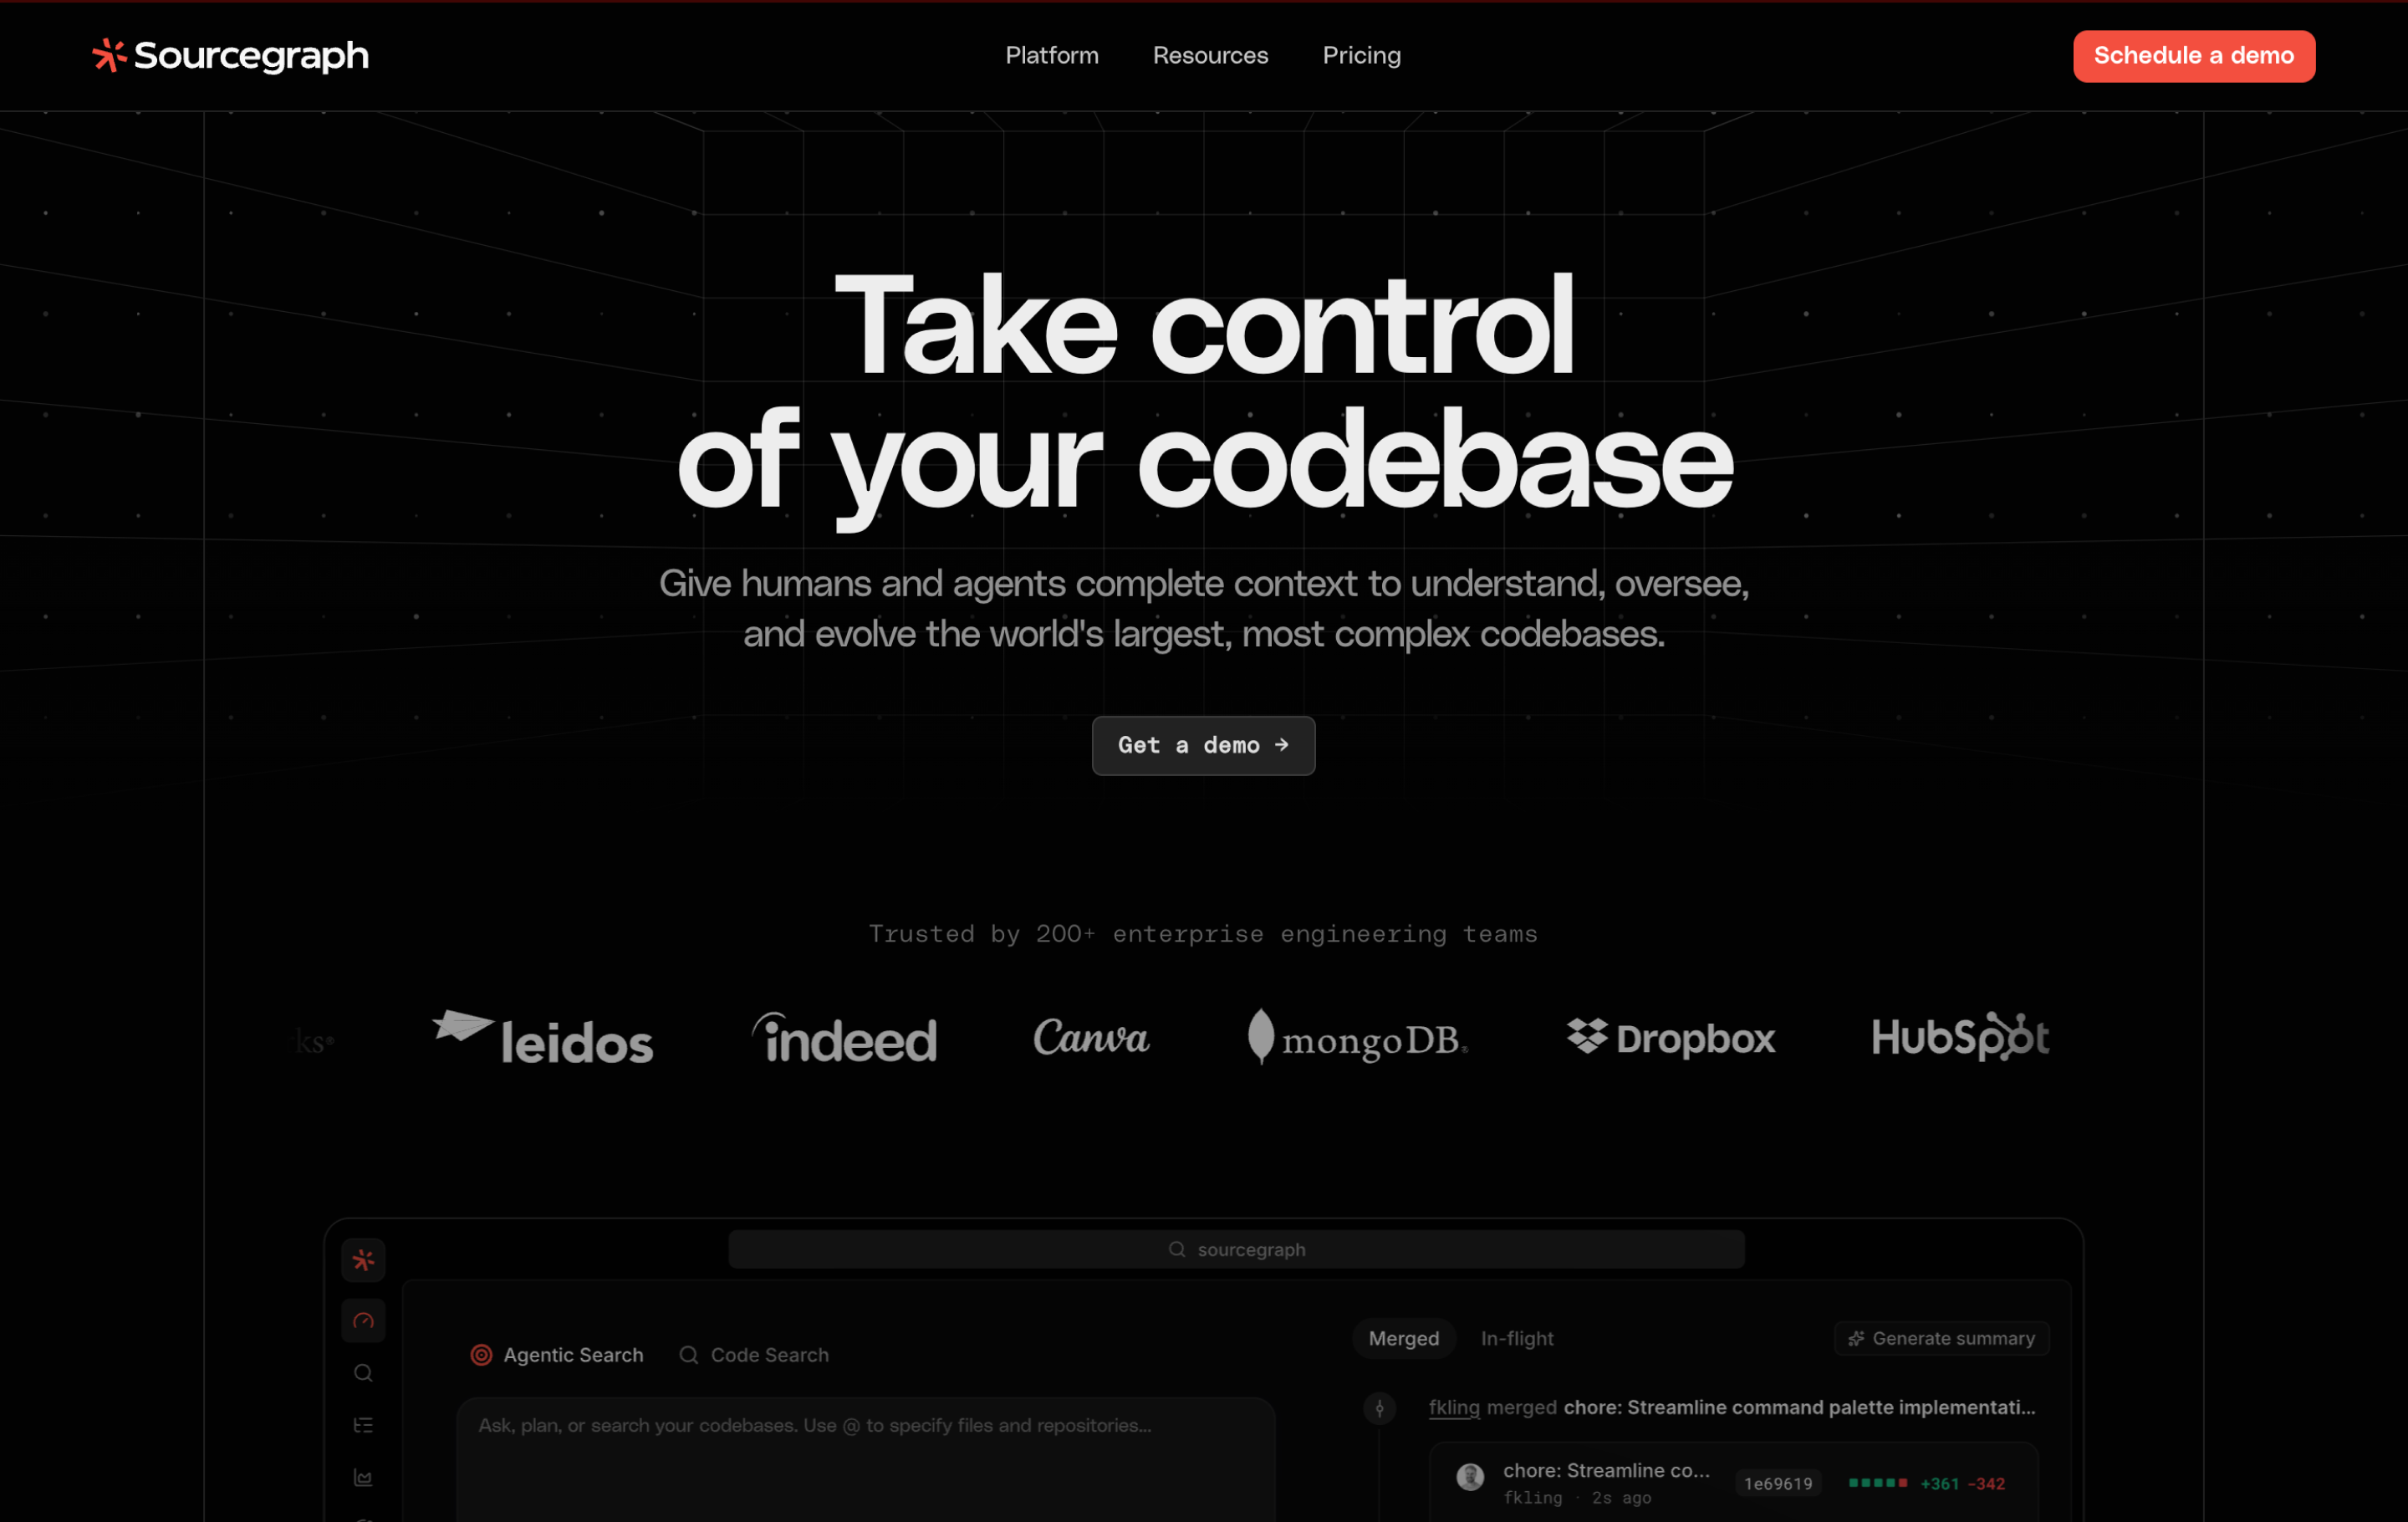Image resolution: width=2408 pixels, height=1522 pixels.
Task: Click the Indeed logo
Action: 844,1037
